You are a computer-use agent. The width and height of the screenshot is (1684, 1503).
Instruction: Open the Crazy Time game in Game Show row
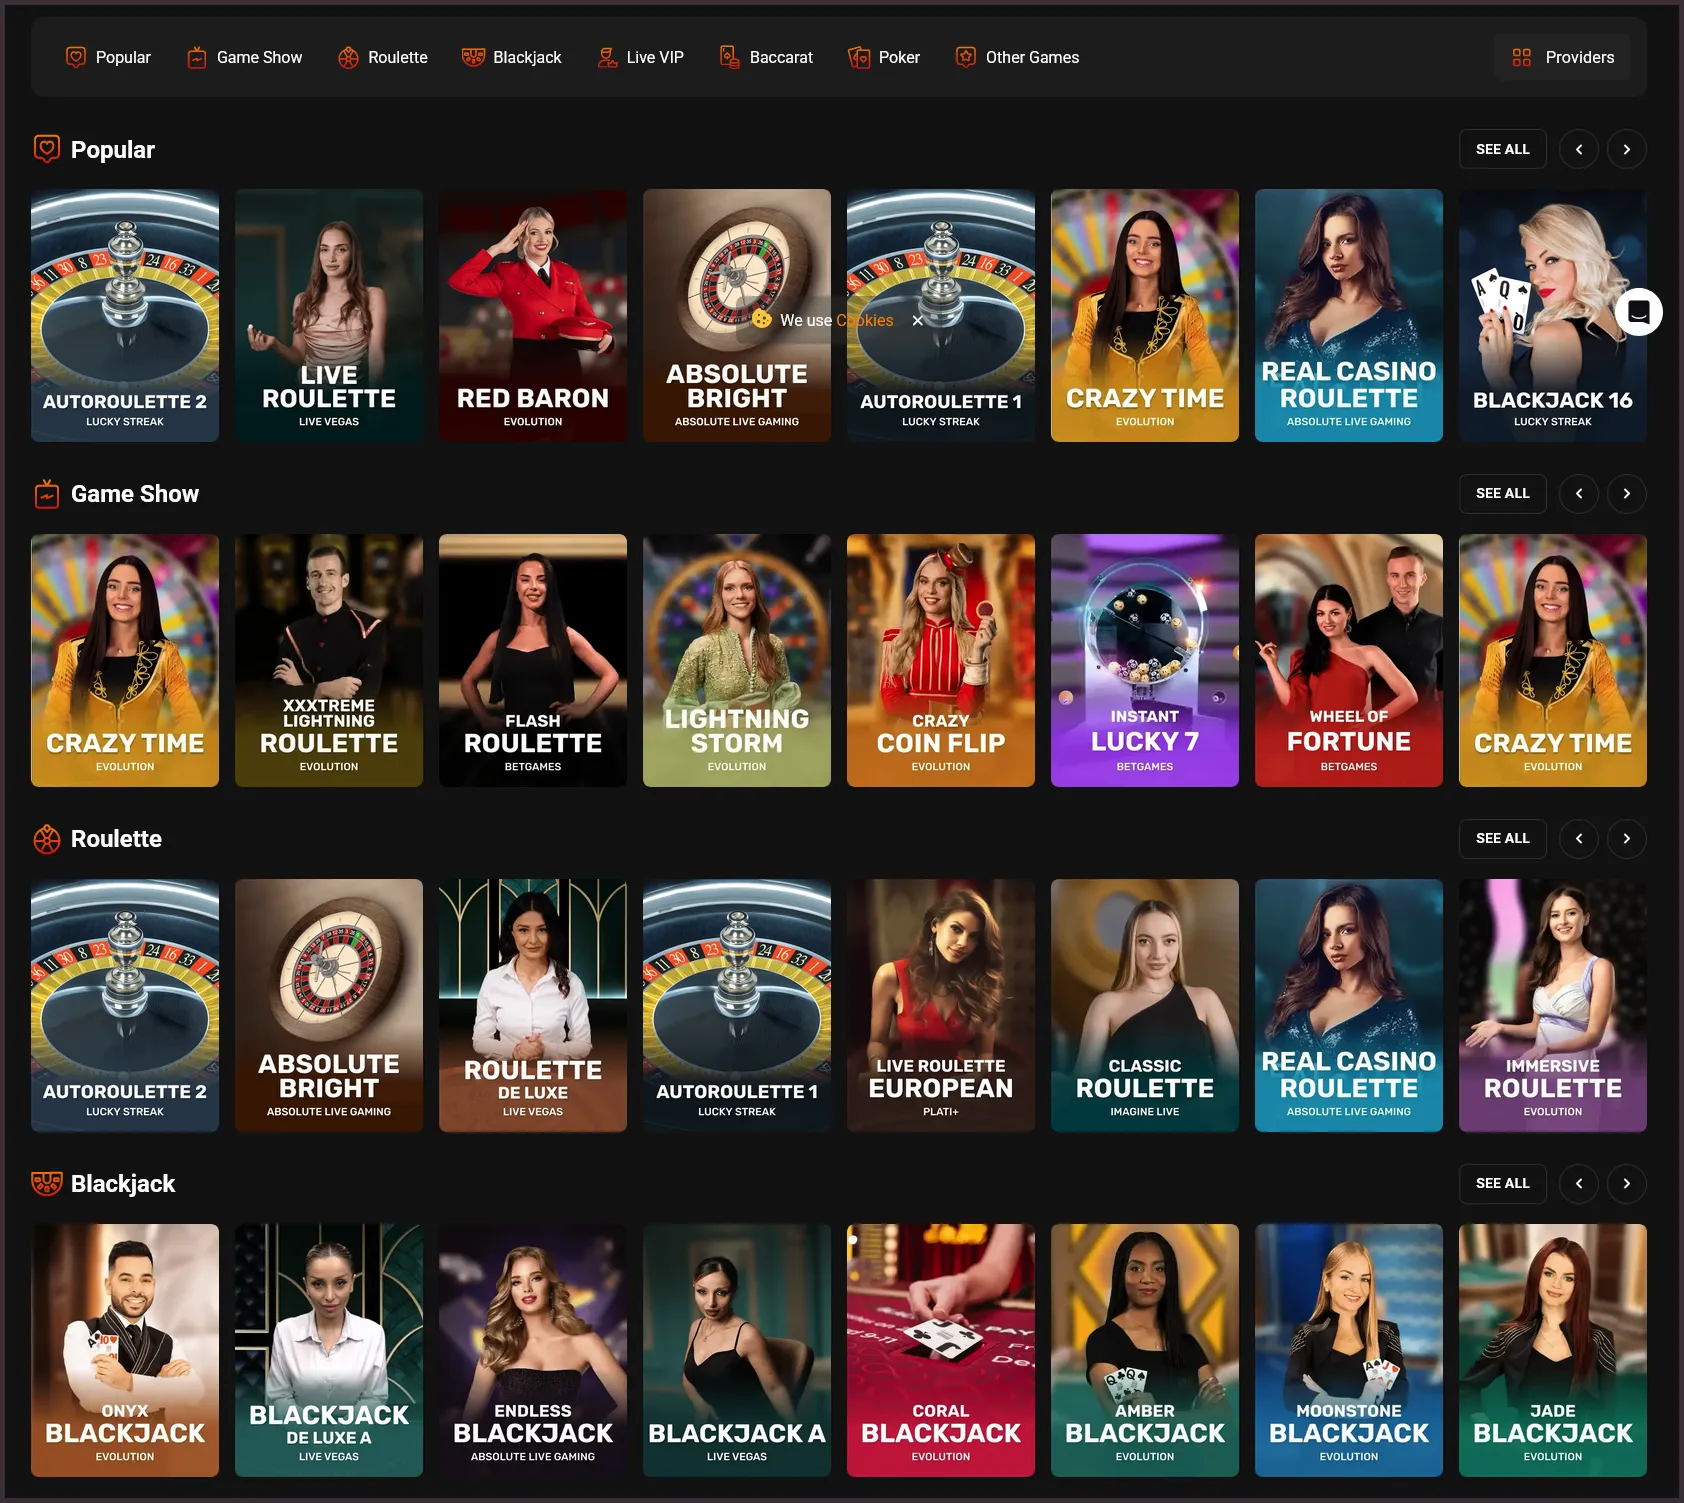click(x=124, y=661)
